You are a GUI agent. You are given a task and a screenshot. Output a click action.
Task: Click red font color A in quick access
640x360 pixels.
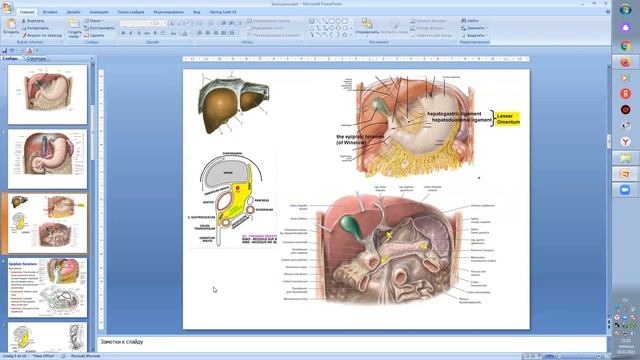point(29,51)
